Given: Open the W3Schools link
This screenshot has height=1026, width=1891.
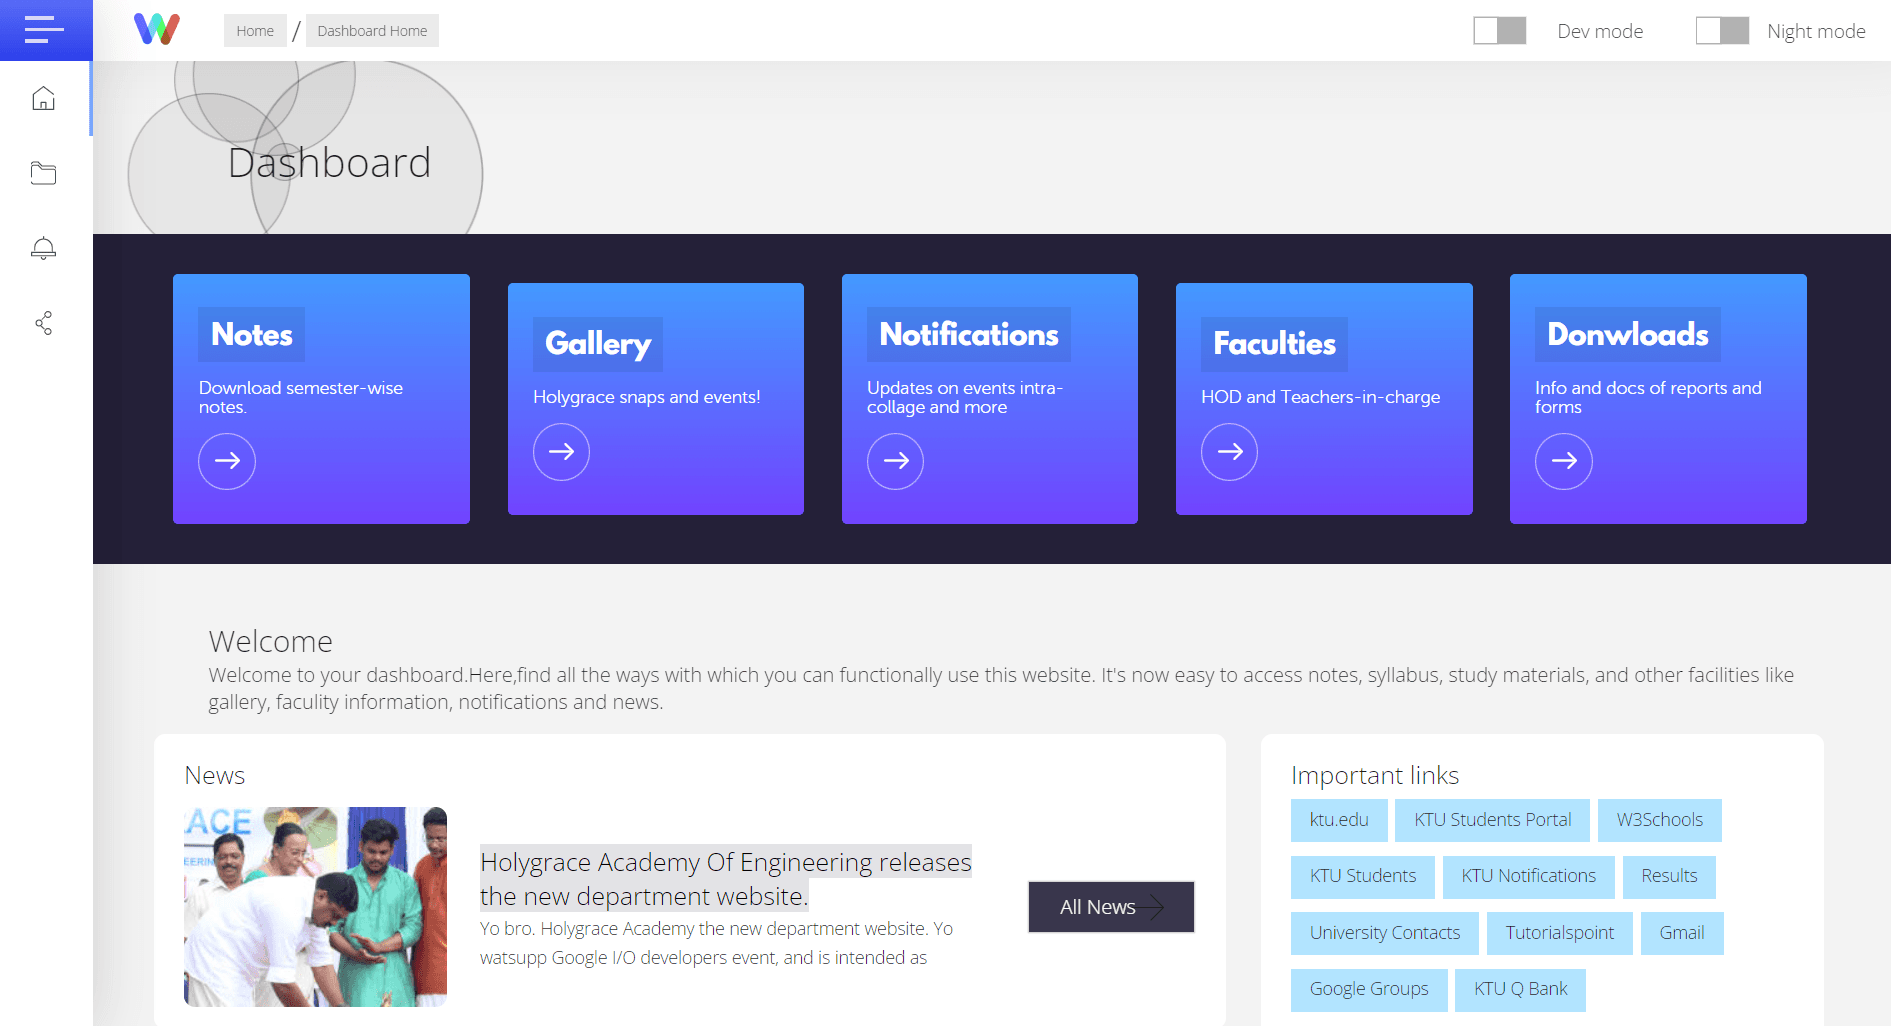Looking at the screenshot, I should coord(1659,820).
